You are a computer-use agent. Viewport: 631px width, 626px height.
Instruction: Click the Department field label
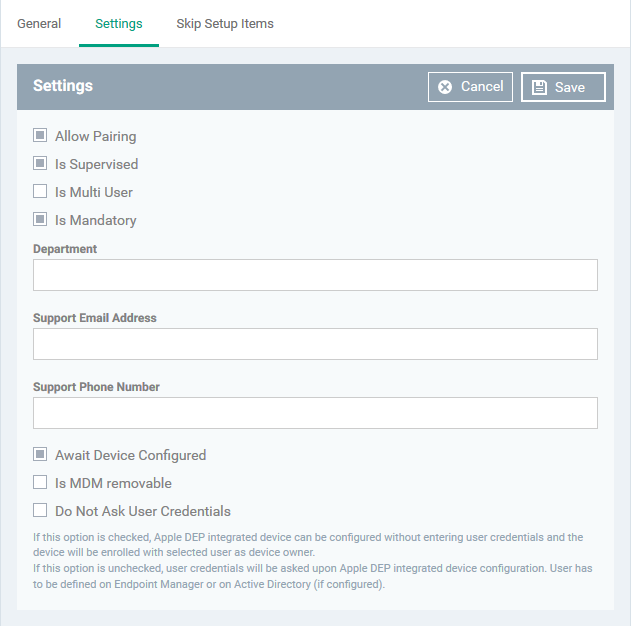65,249
